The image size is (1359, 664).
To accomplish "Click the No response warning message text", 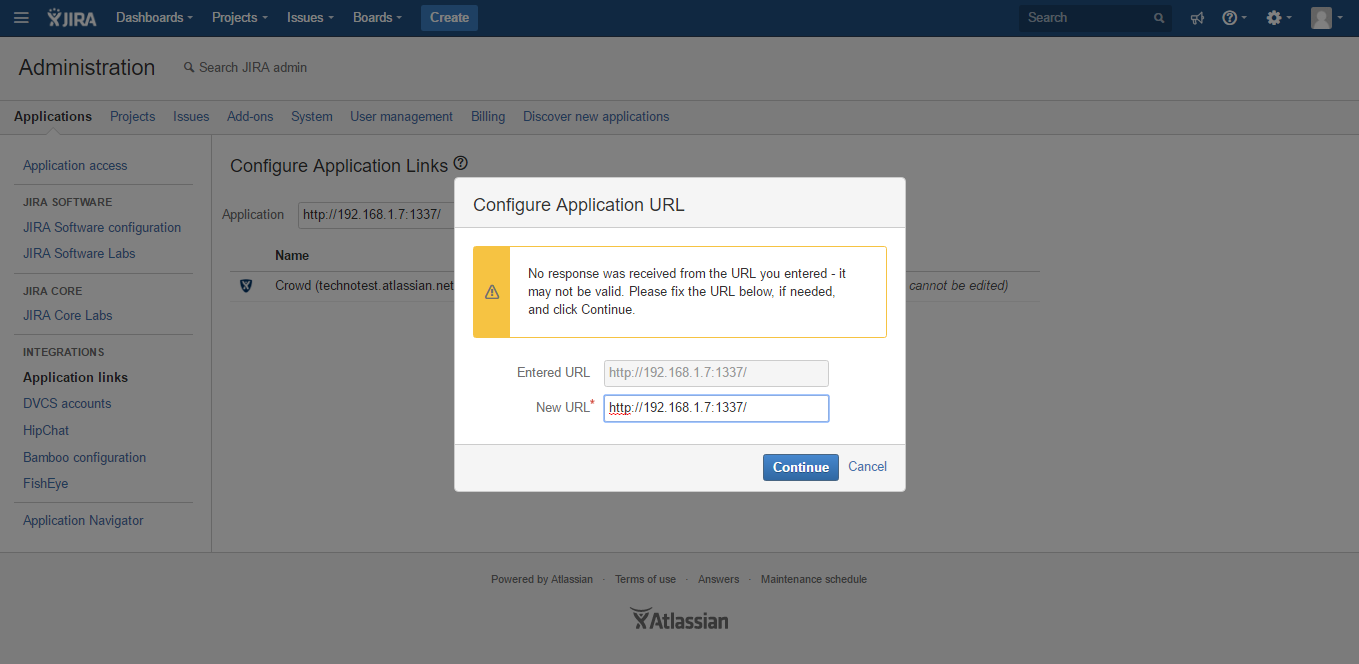I will pos(687,292).
